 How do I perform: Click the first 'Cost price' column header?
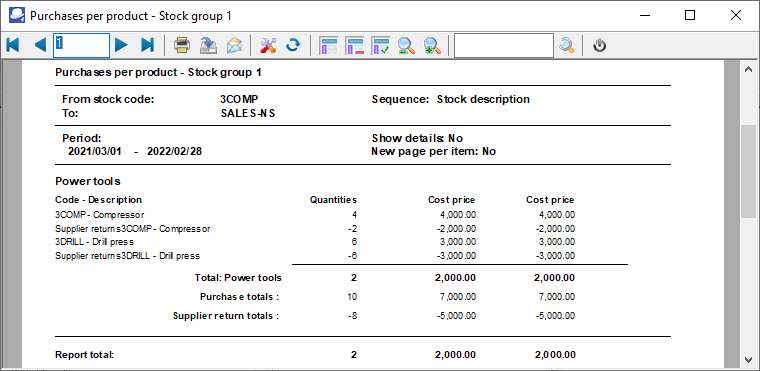tap(451, 200)
